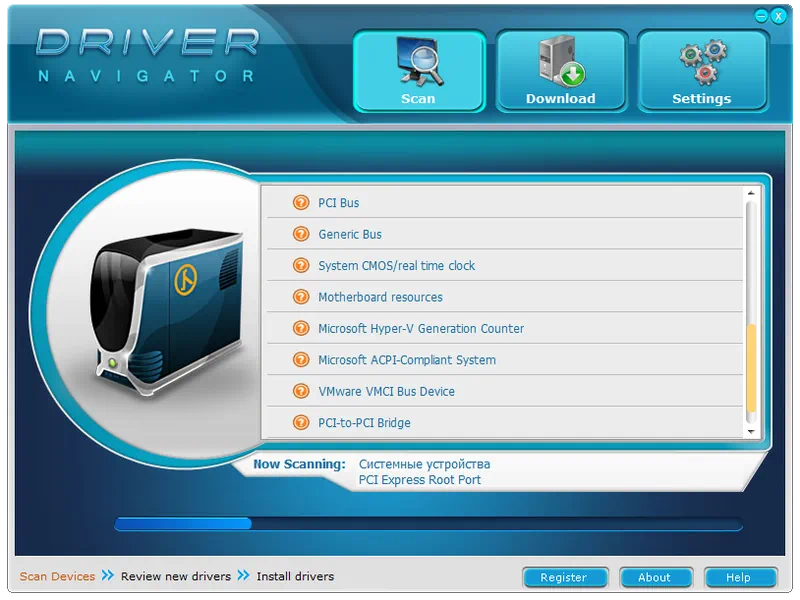Minimize the Driver Navigator window
800x600 pixels.
(x=761, y=16)
